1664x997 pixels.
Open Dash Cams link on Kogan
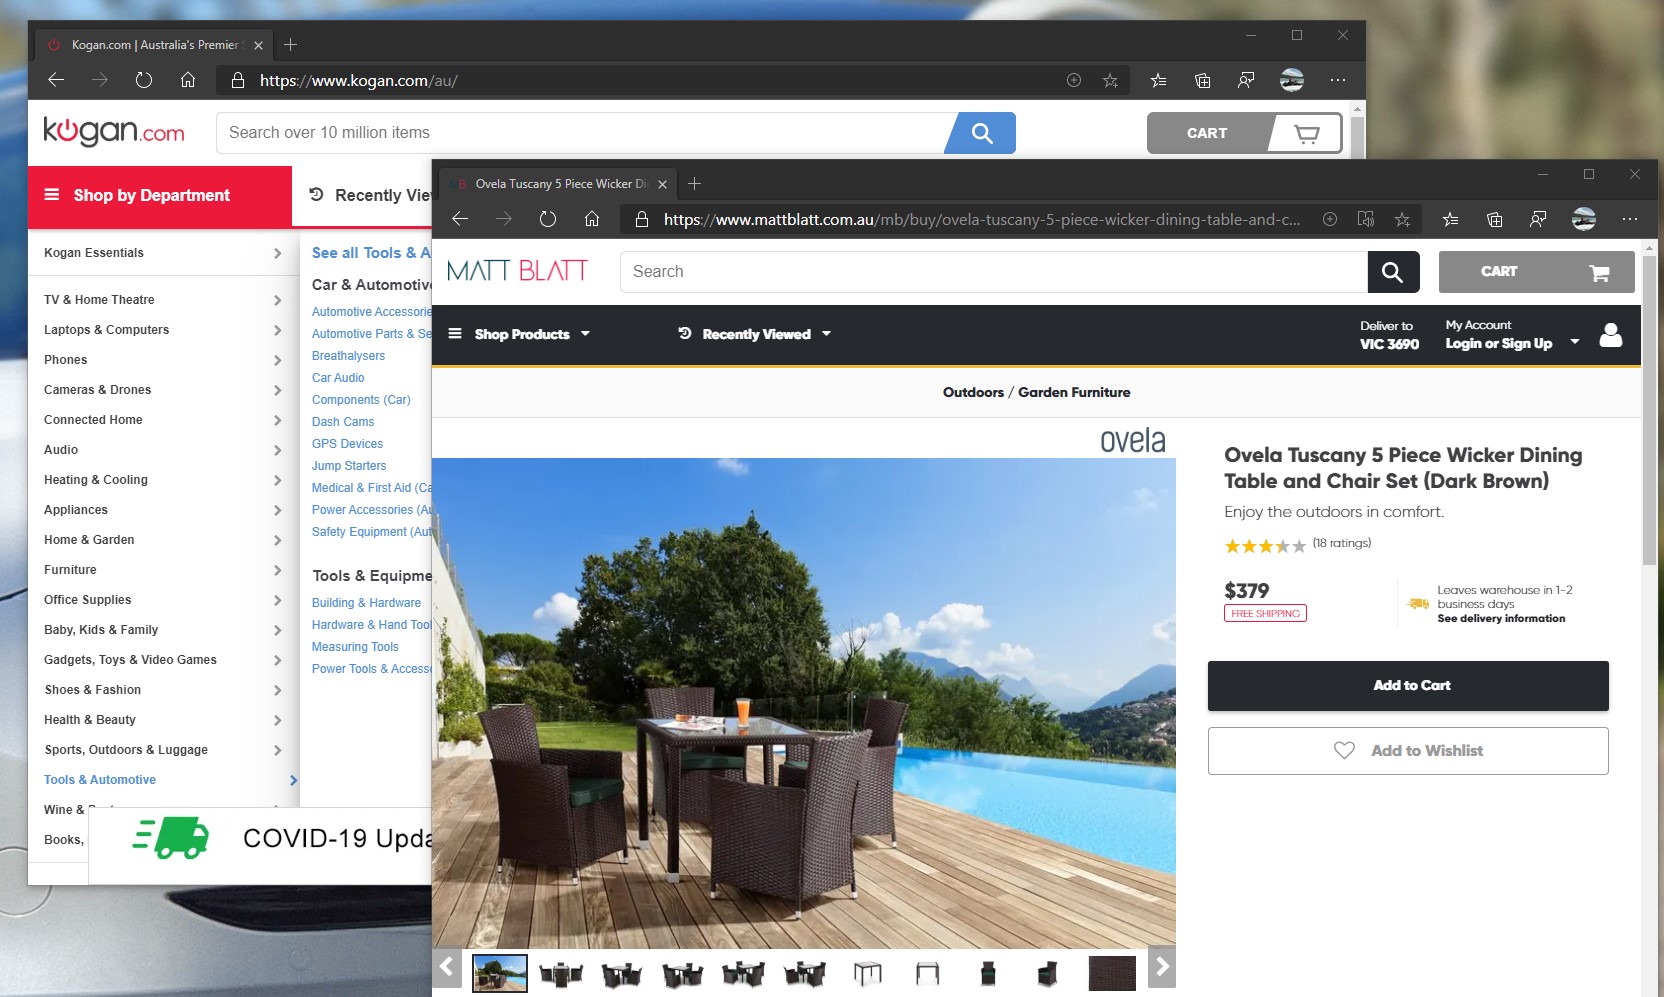click(x=343, y=422)
